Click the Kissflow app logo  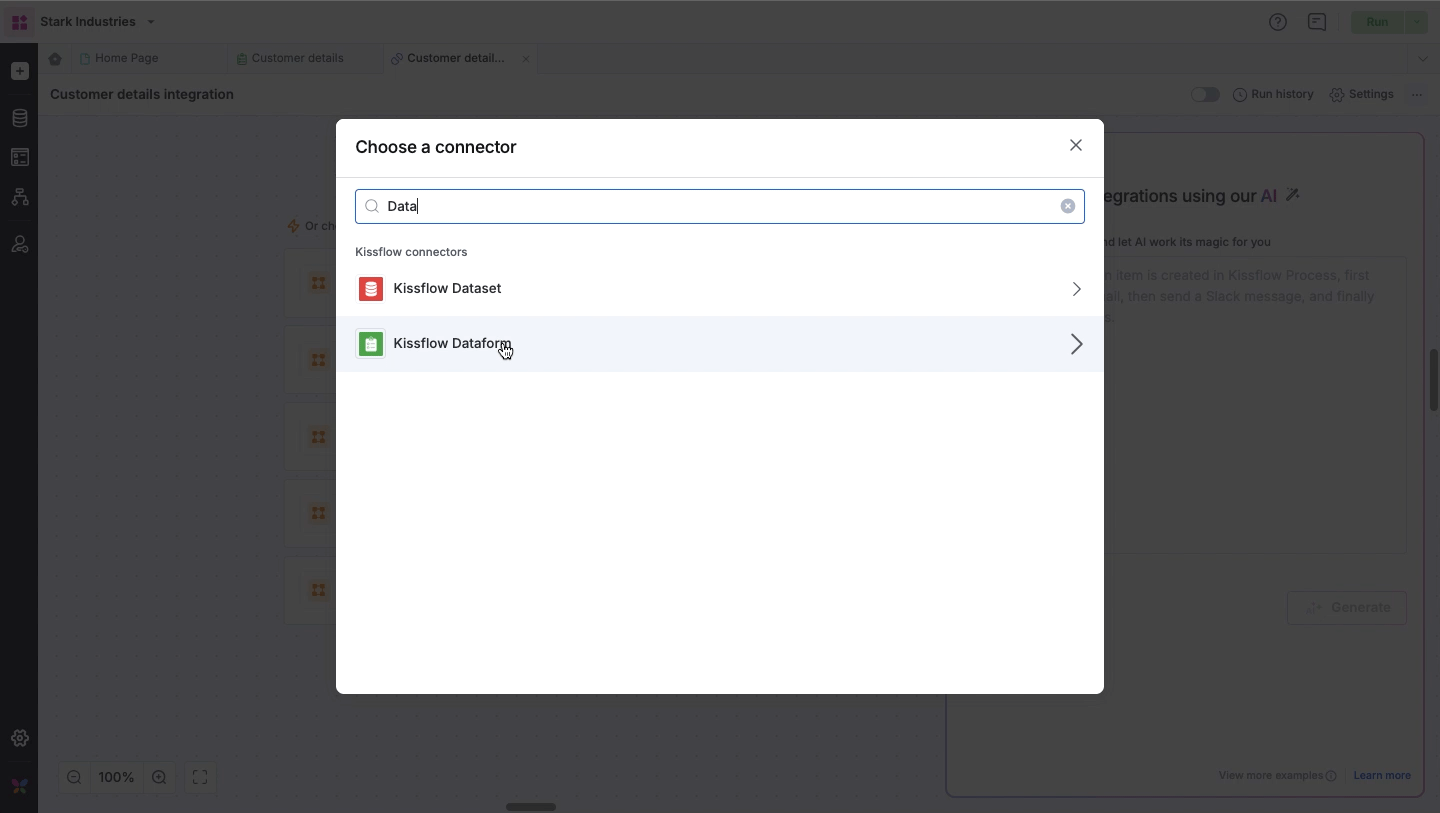(x=19, y=22)
